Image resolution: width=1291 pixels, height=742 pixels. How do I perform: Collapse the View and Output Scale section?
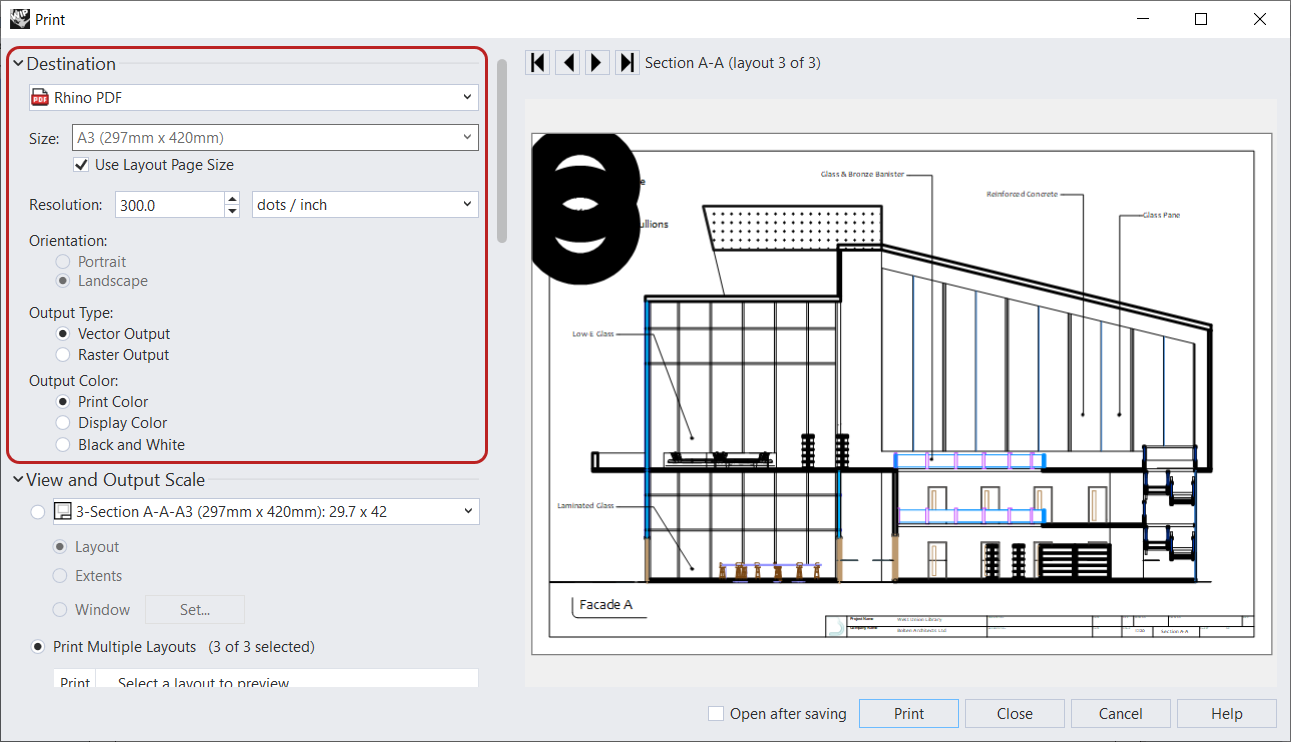coord(18,480)
